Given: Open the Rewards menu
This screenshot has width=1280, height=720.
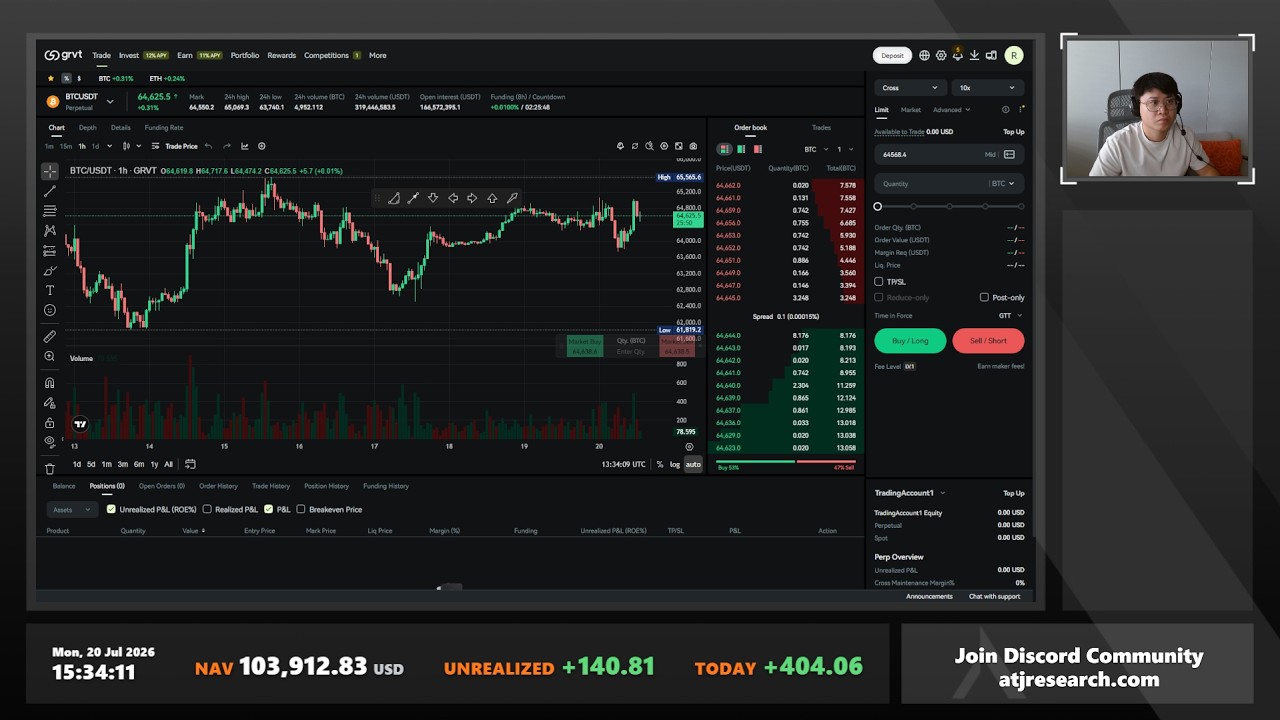Looking at the screenshot, I should point(281,56).
